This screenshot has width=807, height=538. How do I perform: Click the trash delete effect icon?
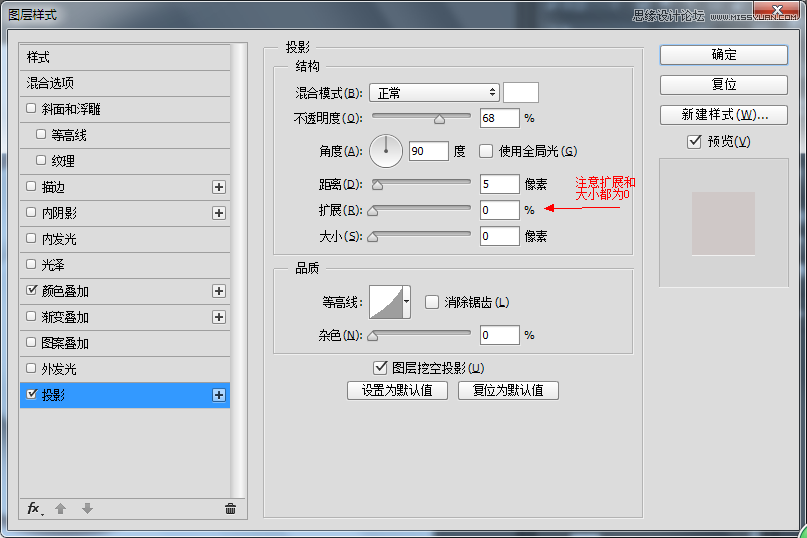[230, 508]
